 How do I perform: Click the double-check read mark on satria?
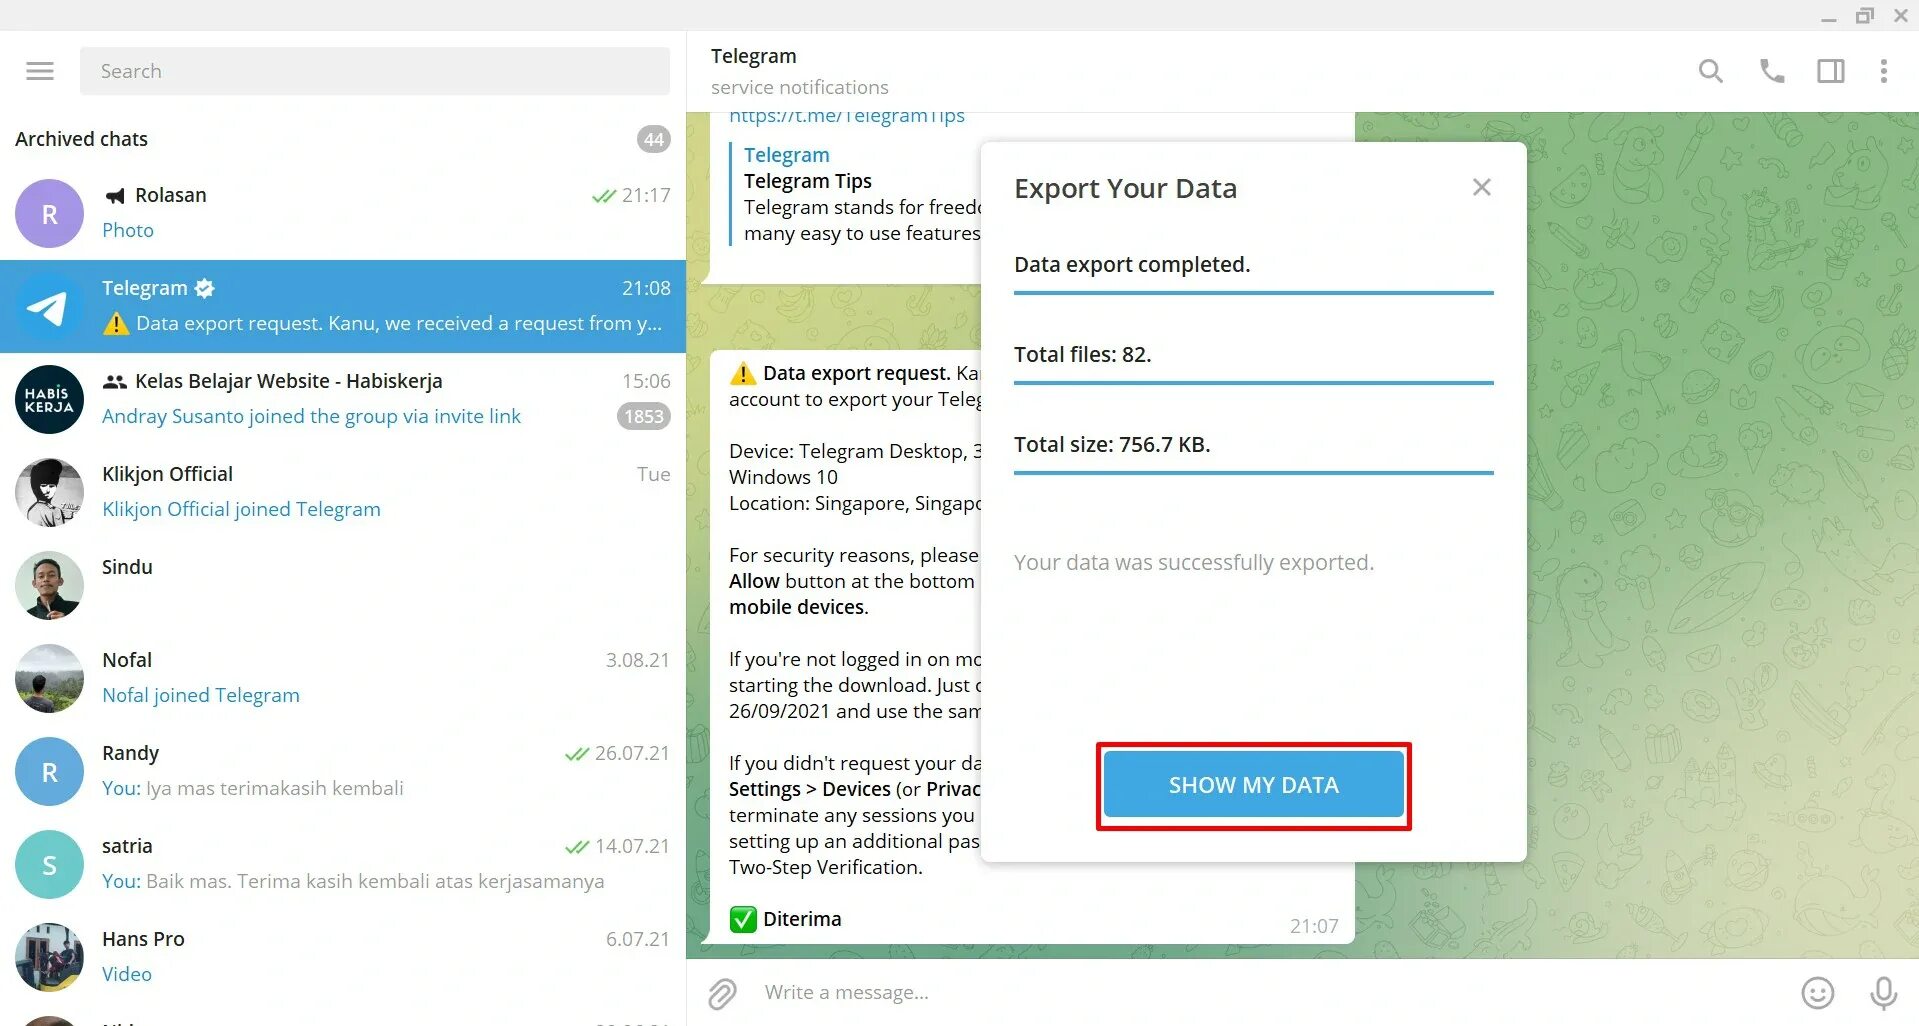tap(577, 847)
